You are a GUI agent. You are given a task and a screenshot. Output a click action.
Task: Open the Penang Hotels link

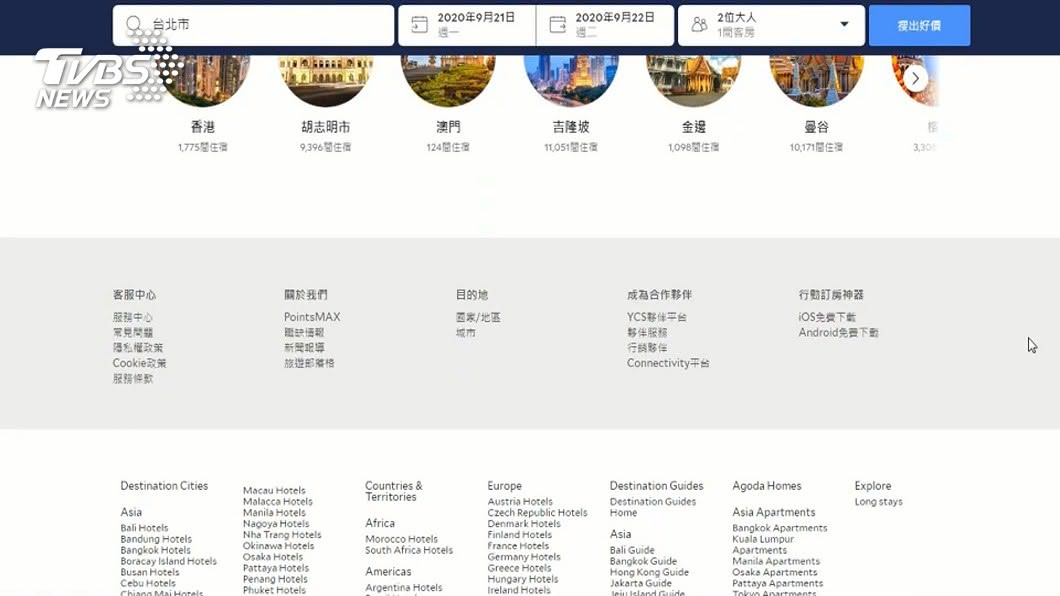tap(275, 579)
